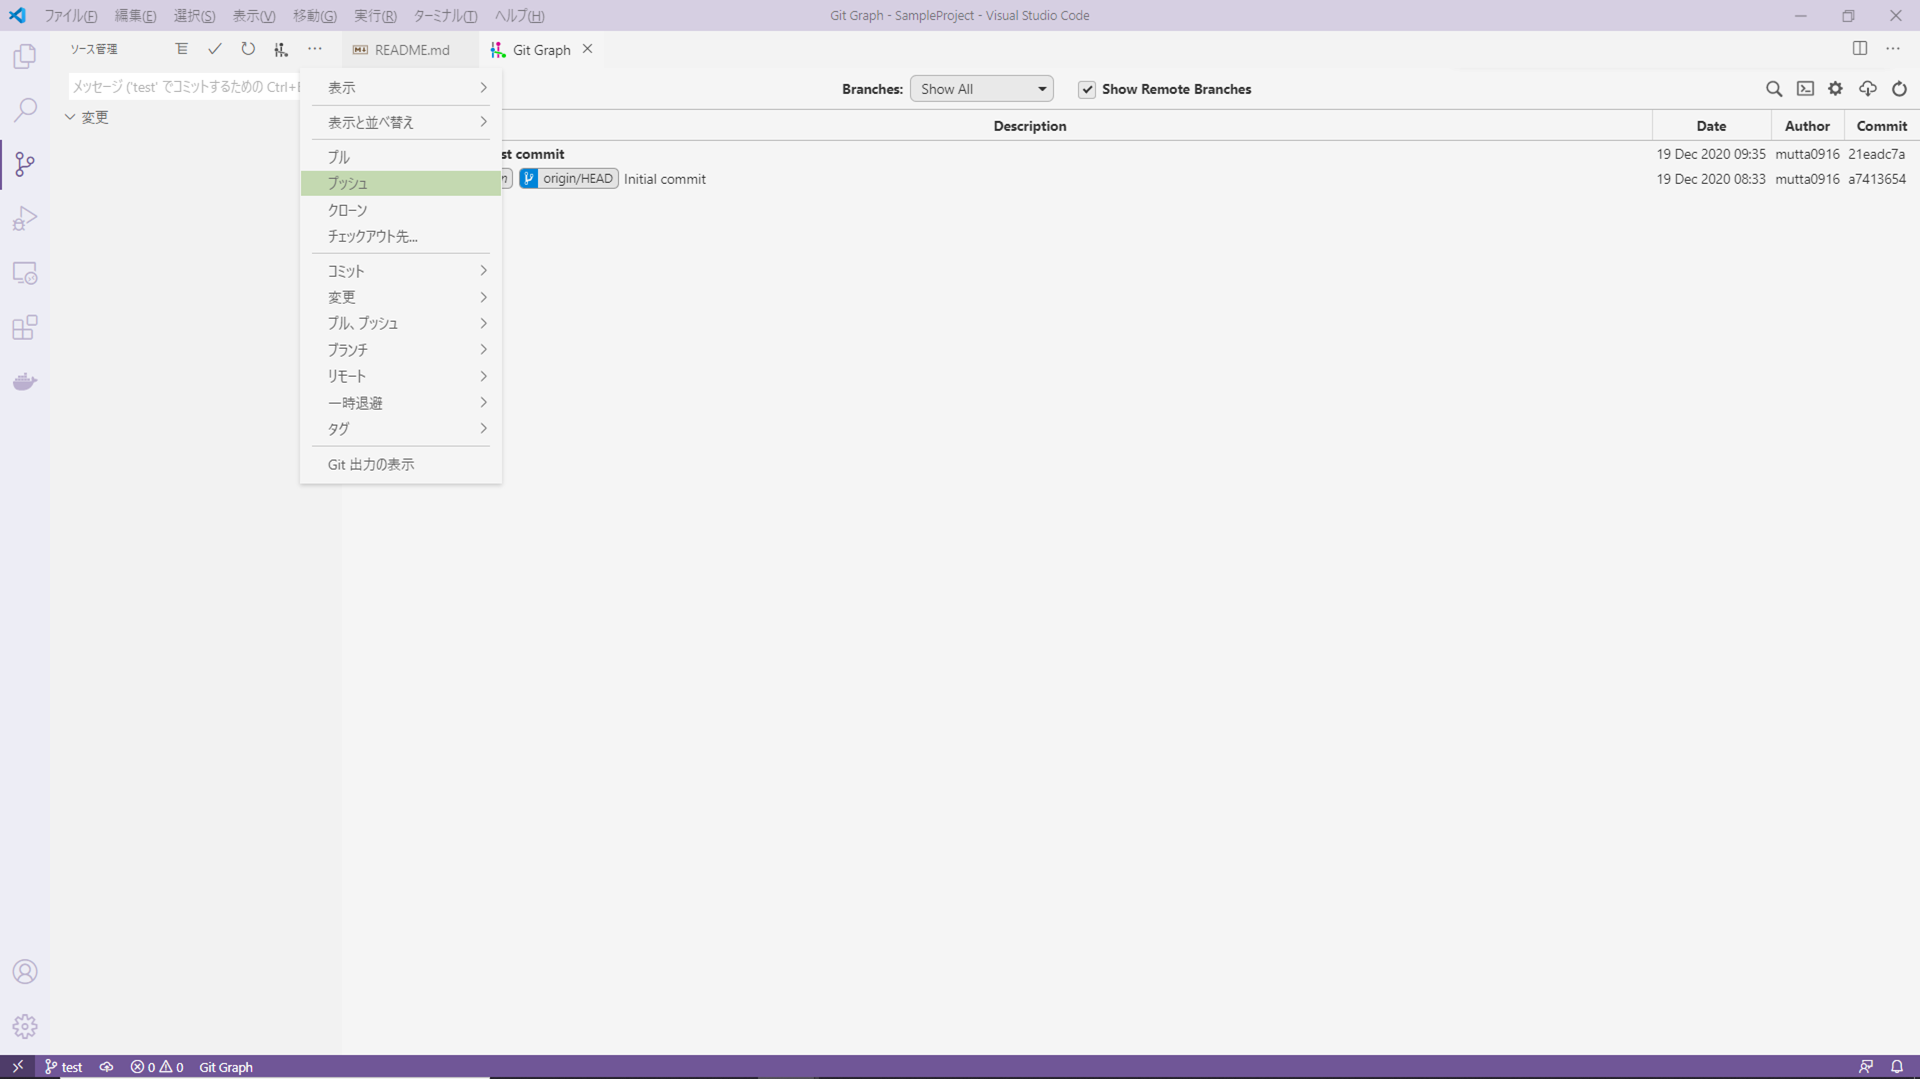
Task: Click the test branch in status bar
Action: pos(64,1067)
